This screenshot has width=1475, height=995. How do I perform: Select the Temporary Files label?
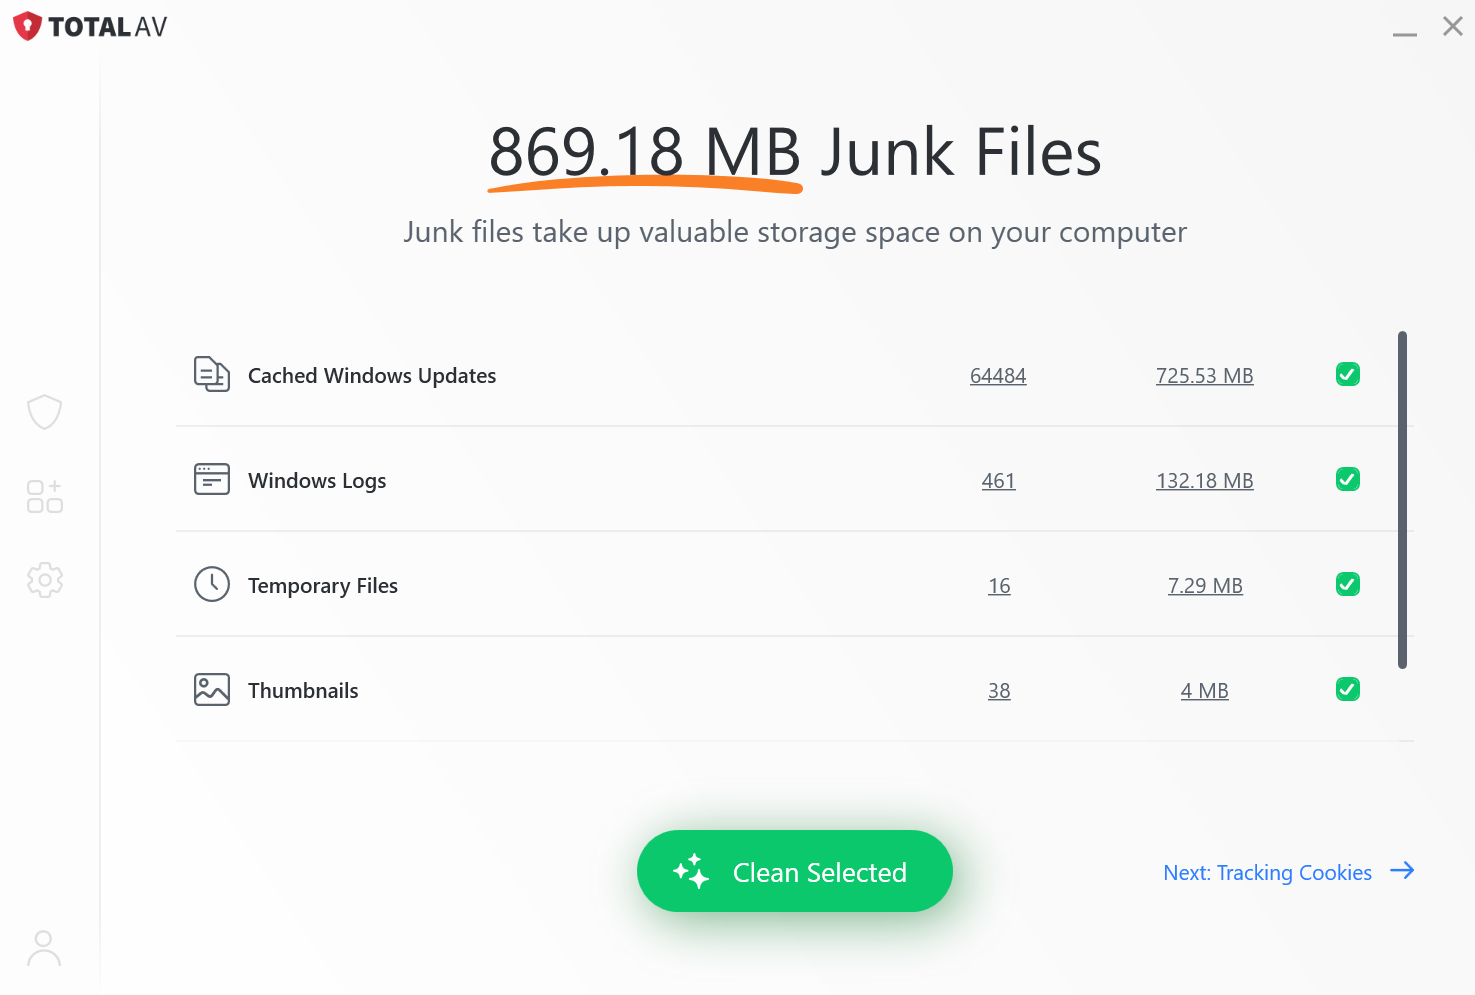click(x=323, y=586)
